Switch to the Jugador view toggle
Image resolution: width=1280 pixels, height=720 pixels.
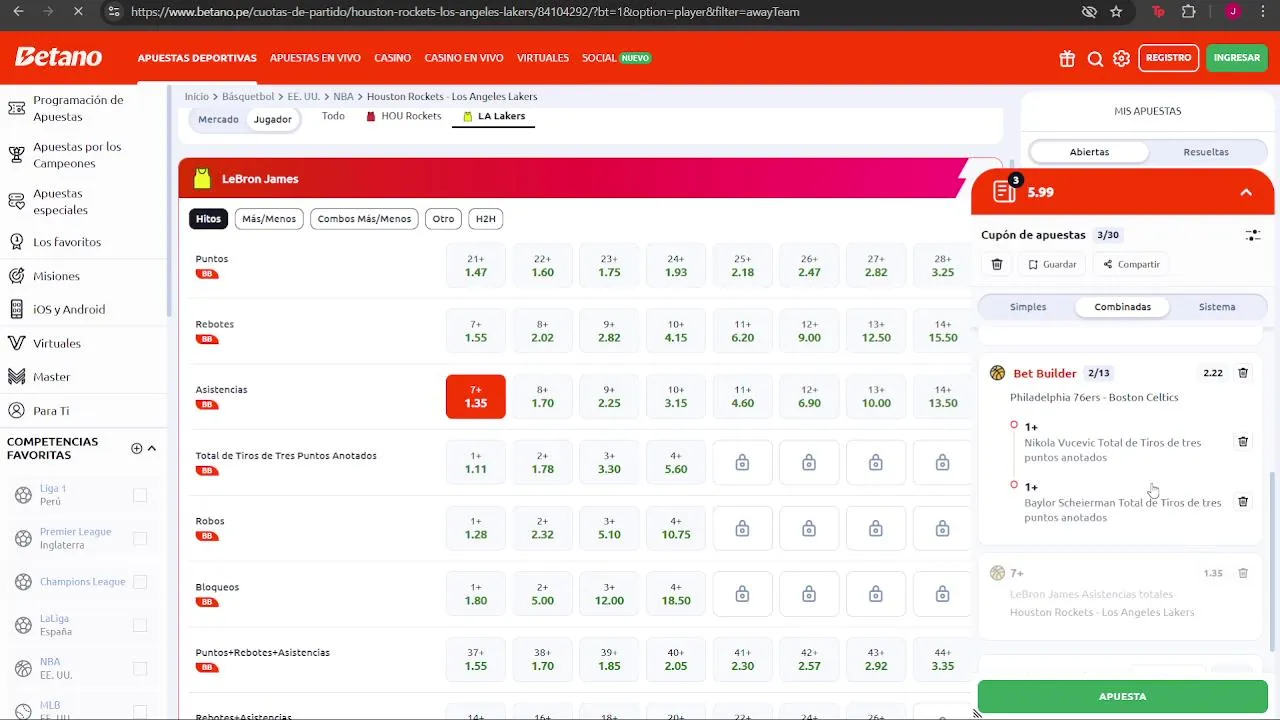click(272, 119)
